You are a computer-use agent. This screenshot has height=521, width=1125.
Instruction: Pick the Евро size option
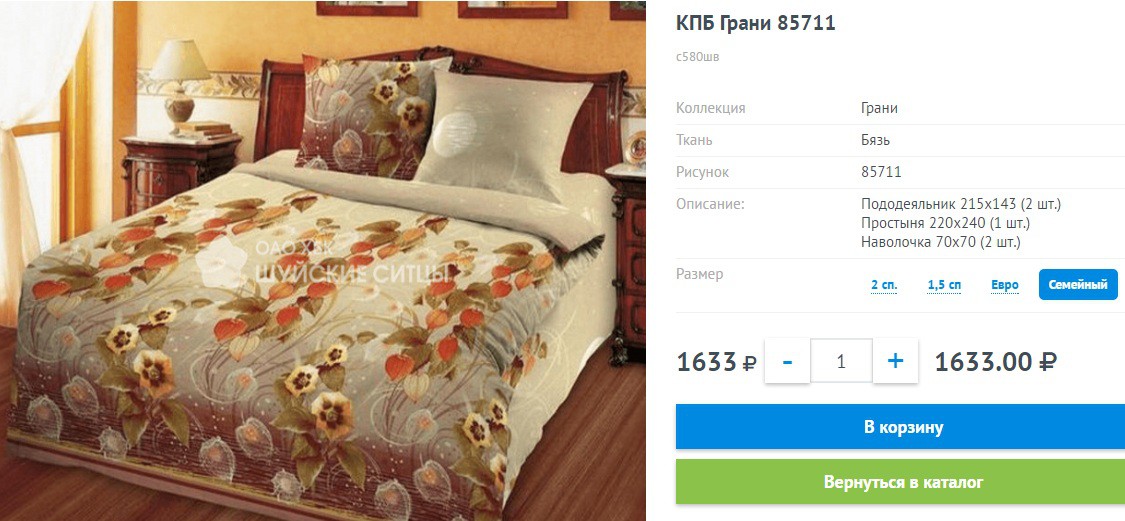[1005, 285]
